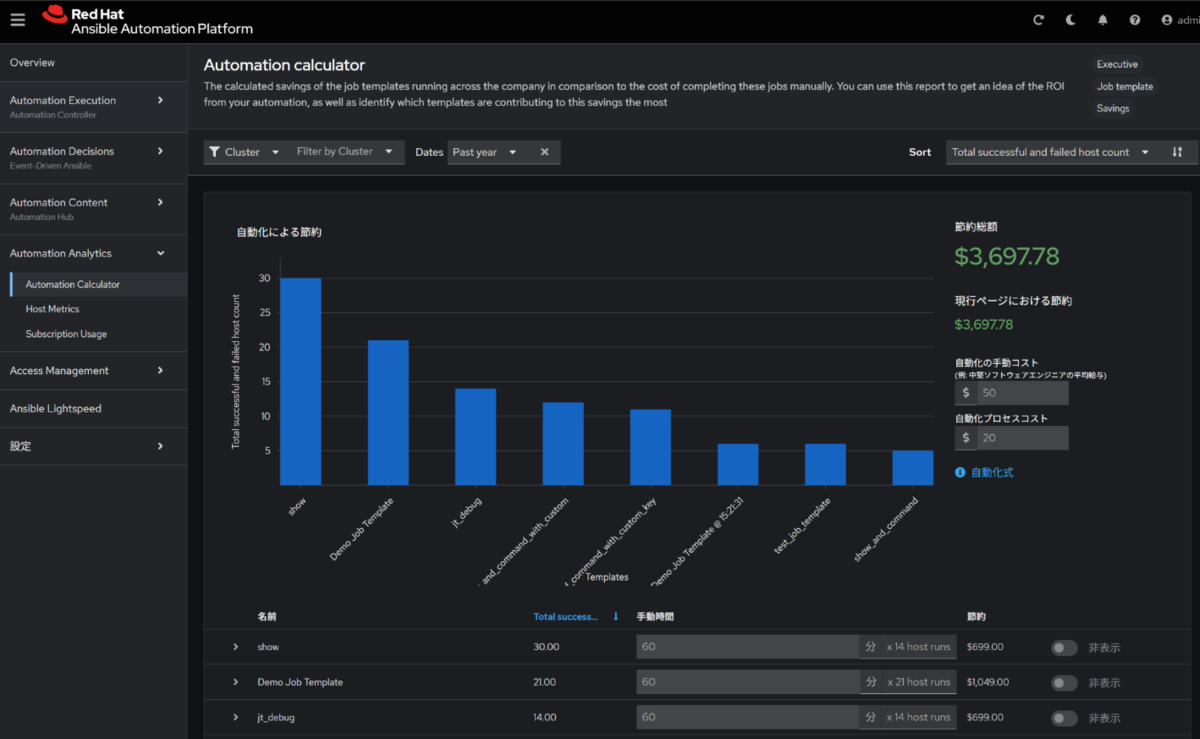Click the Total success column sort arrow
Image resolution: width=1200 pixels, height=739 pixels.
pos(616,617)
